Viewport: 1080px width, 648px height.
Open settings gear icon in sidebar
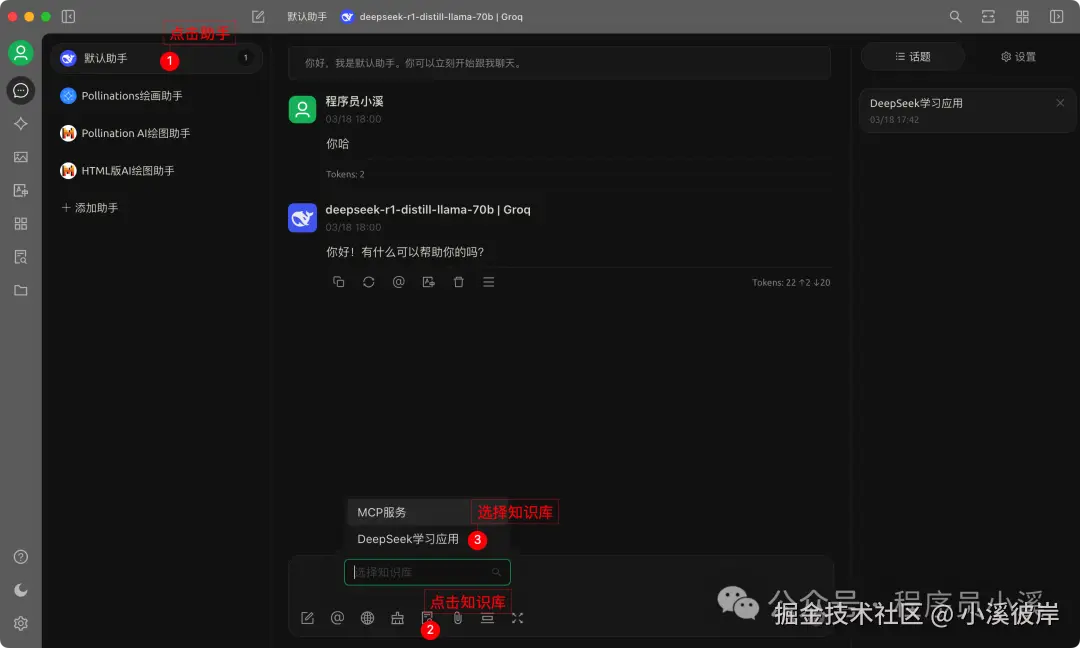click(21, 623)
